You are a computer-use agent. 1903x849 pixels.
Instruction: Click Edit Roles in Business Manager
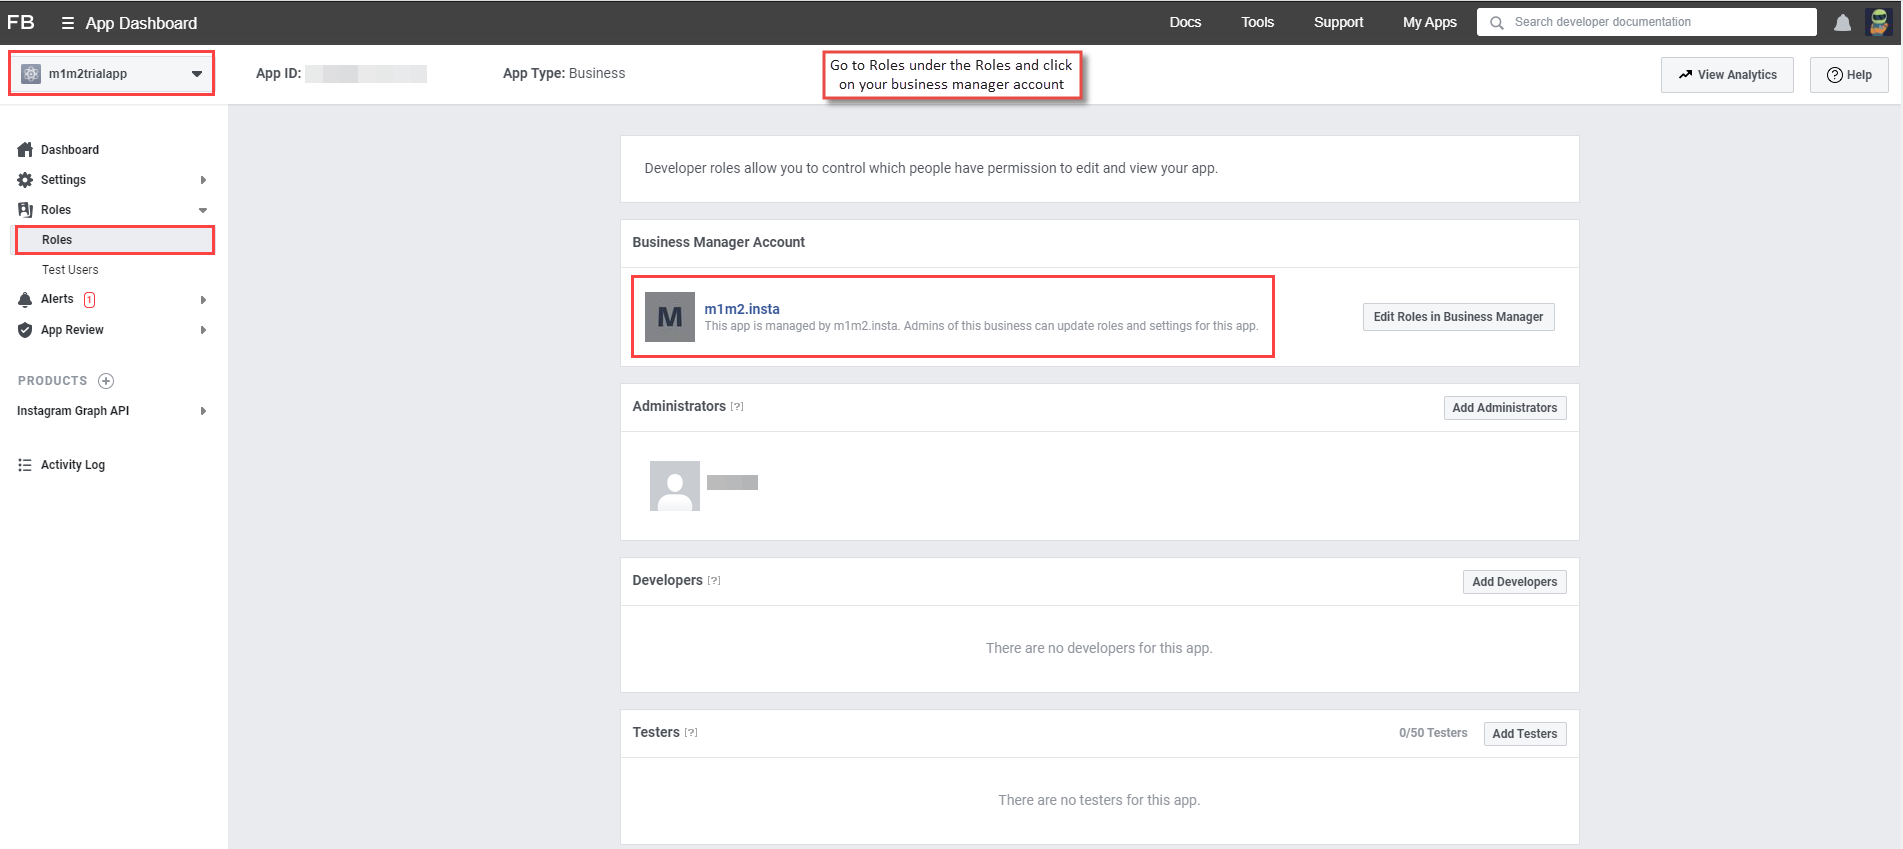(x=1458, y=317)
